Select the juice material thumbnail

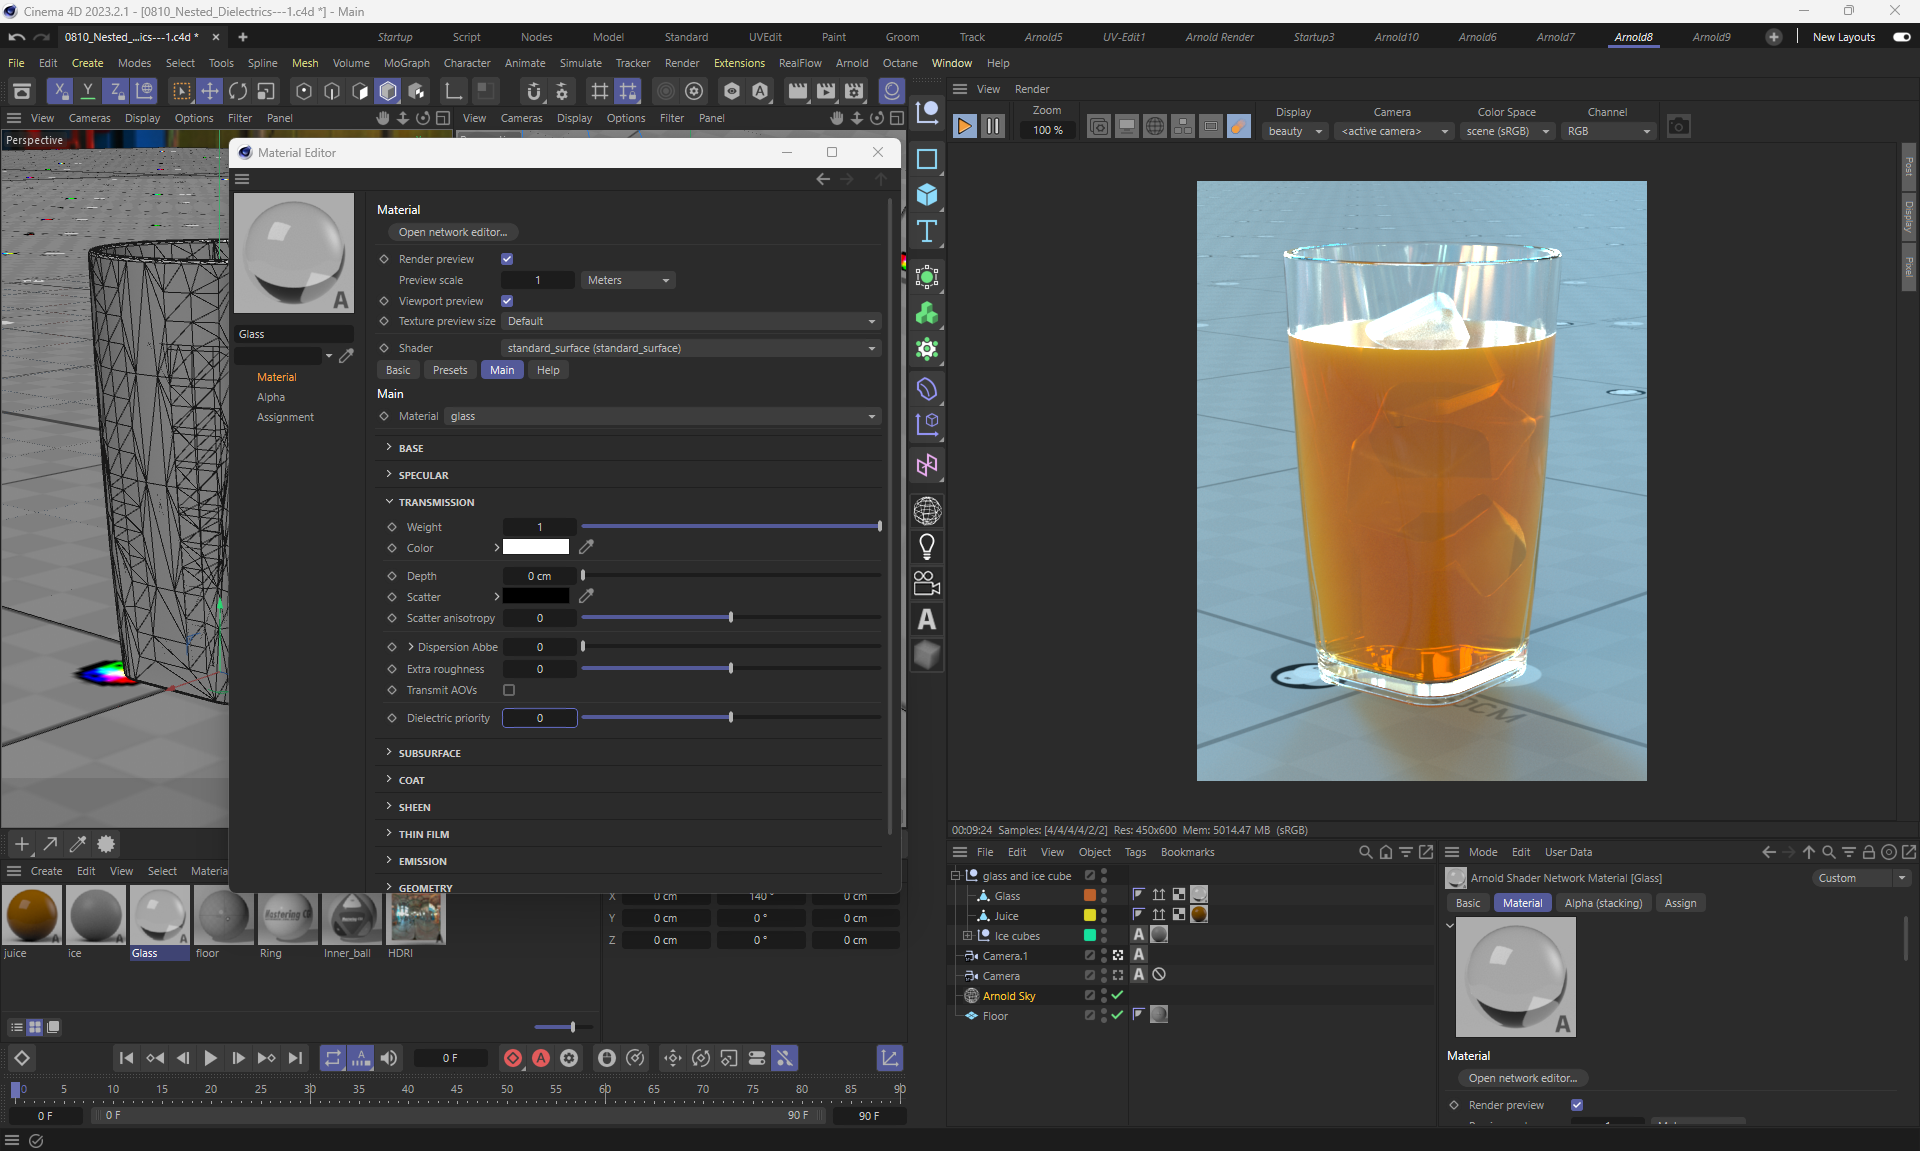pyautogui.click(x=32, y=916)
